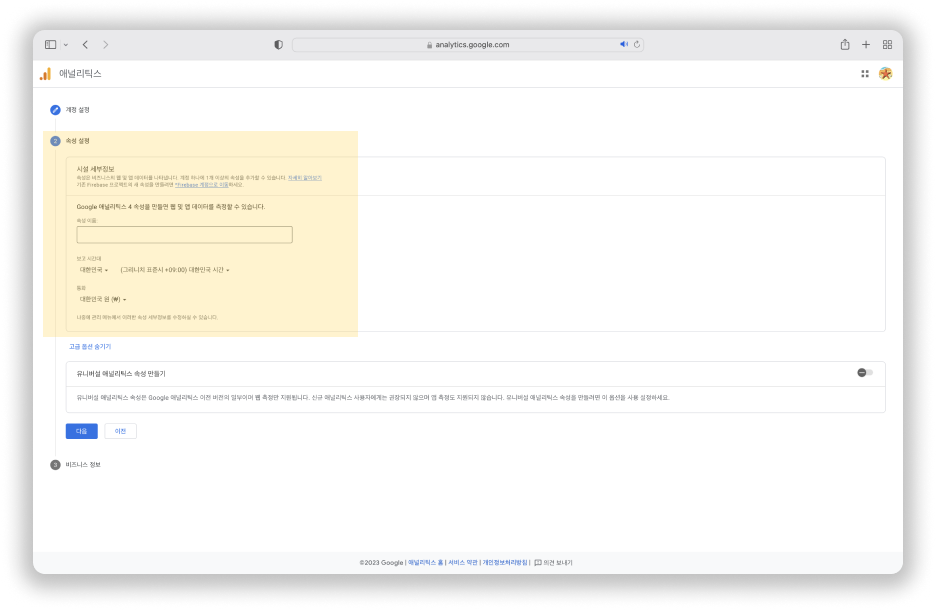Screen dimensions: 936x610
Task: Edit step 1 계정 설정 pencil icon
Action: pos(56,110)
